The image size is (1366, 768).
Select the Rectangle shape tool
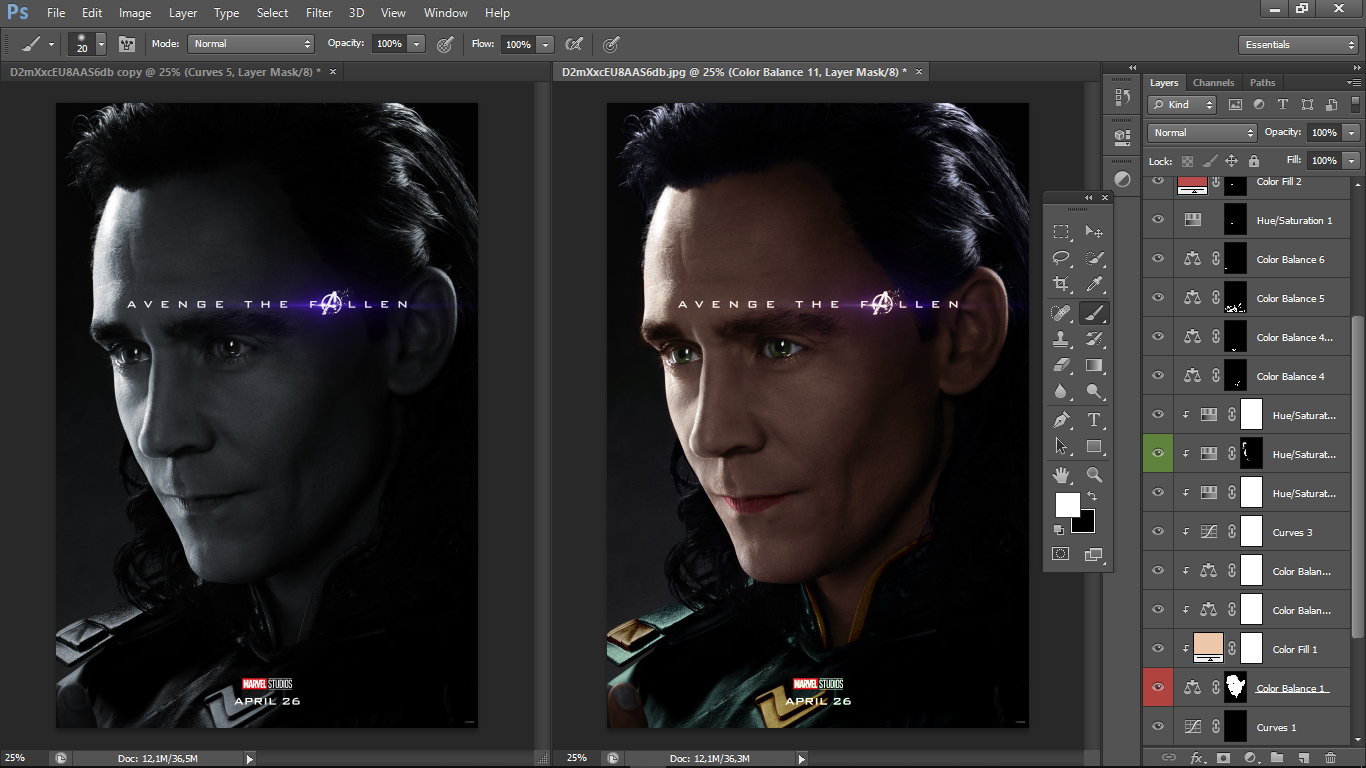[x=1094, y=447]
